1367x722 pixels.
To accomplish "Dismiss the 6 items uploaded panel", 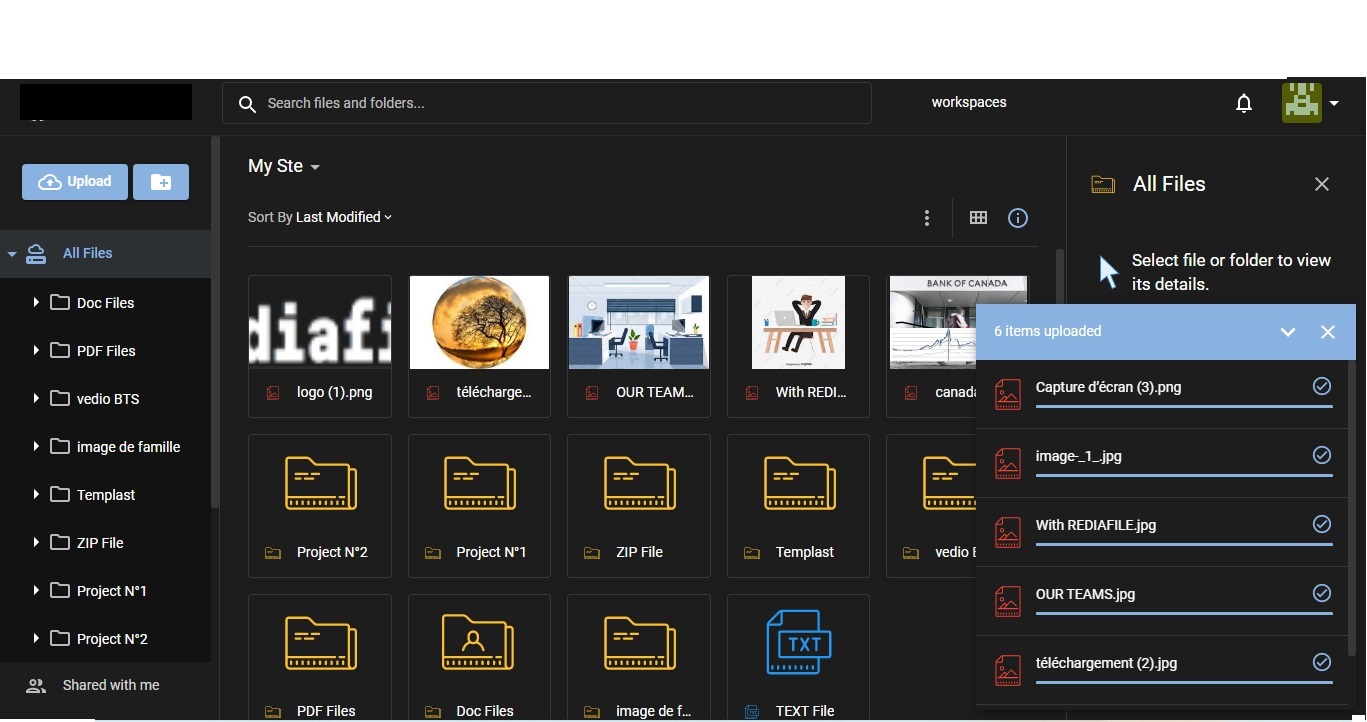I will click(x=1328, y=332).
